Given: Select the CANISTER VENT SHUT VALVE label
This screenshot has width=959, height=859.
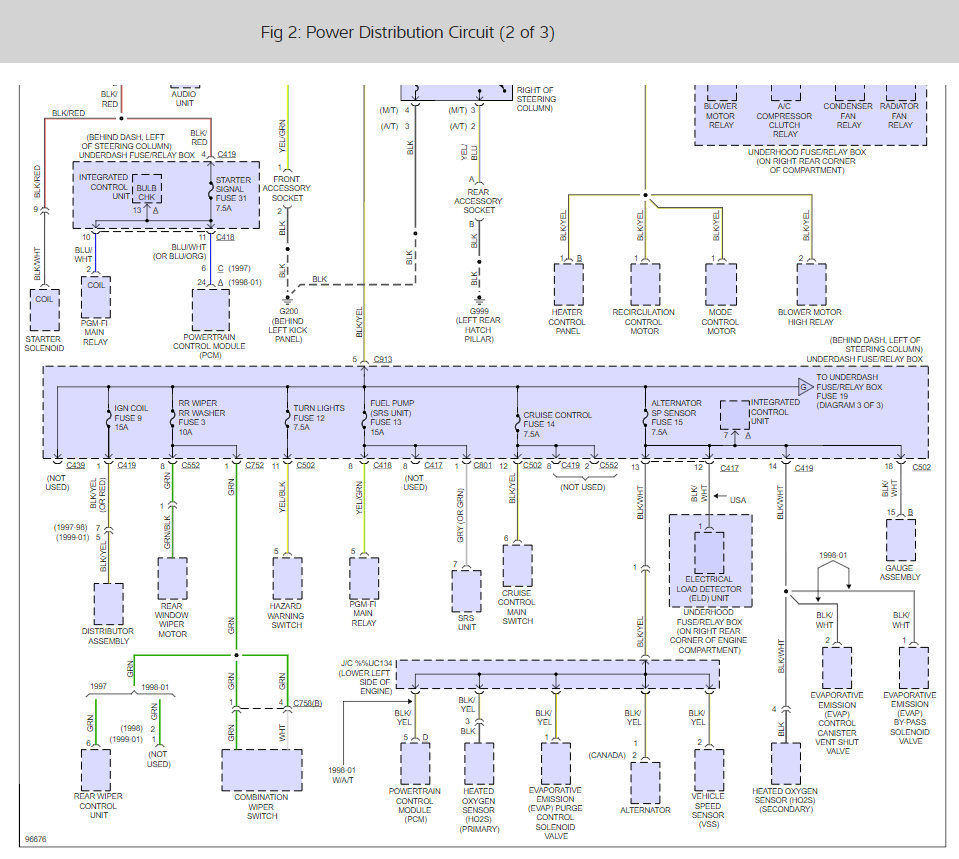Looking at the screenshot, I should [837, 723].
